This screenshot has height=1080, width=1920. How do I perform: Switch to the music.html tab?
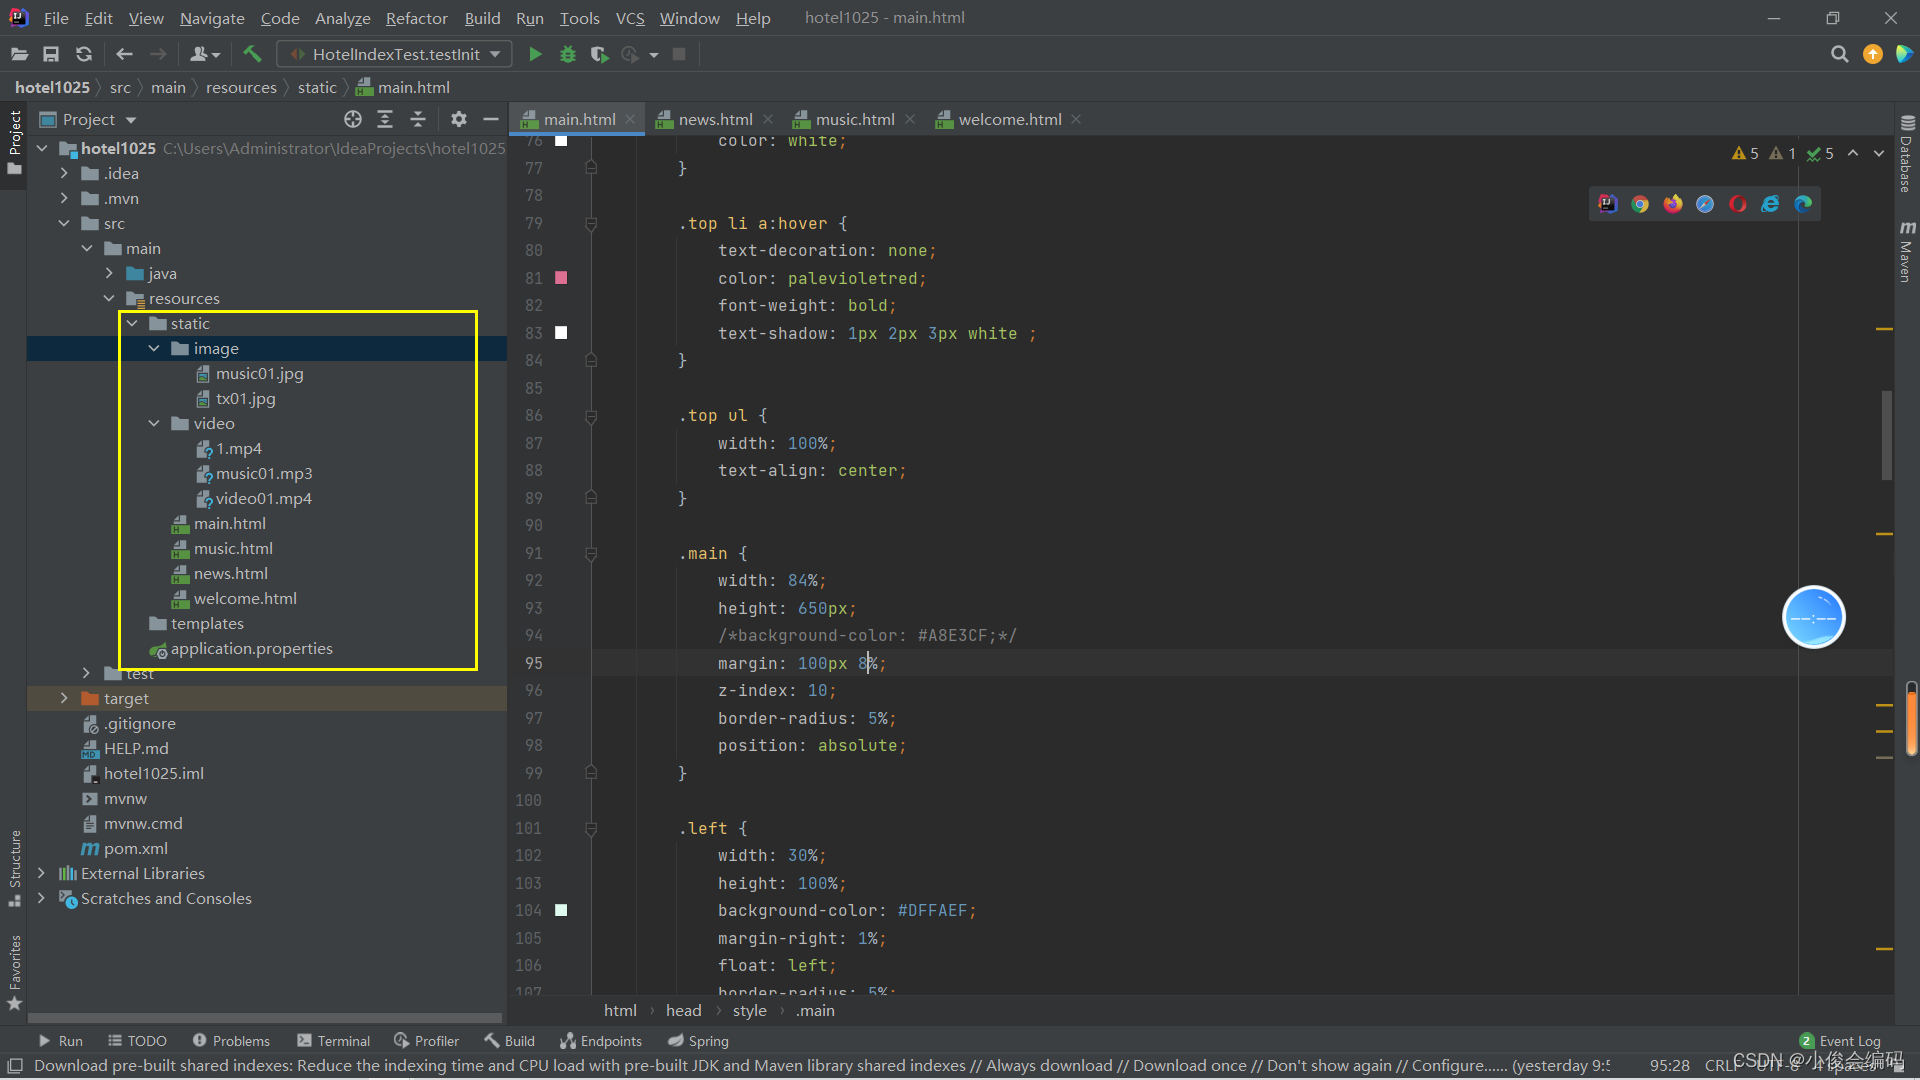(854, 119)
